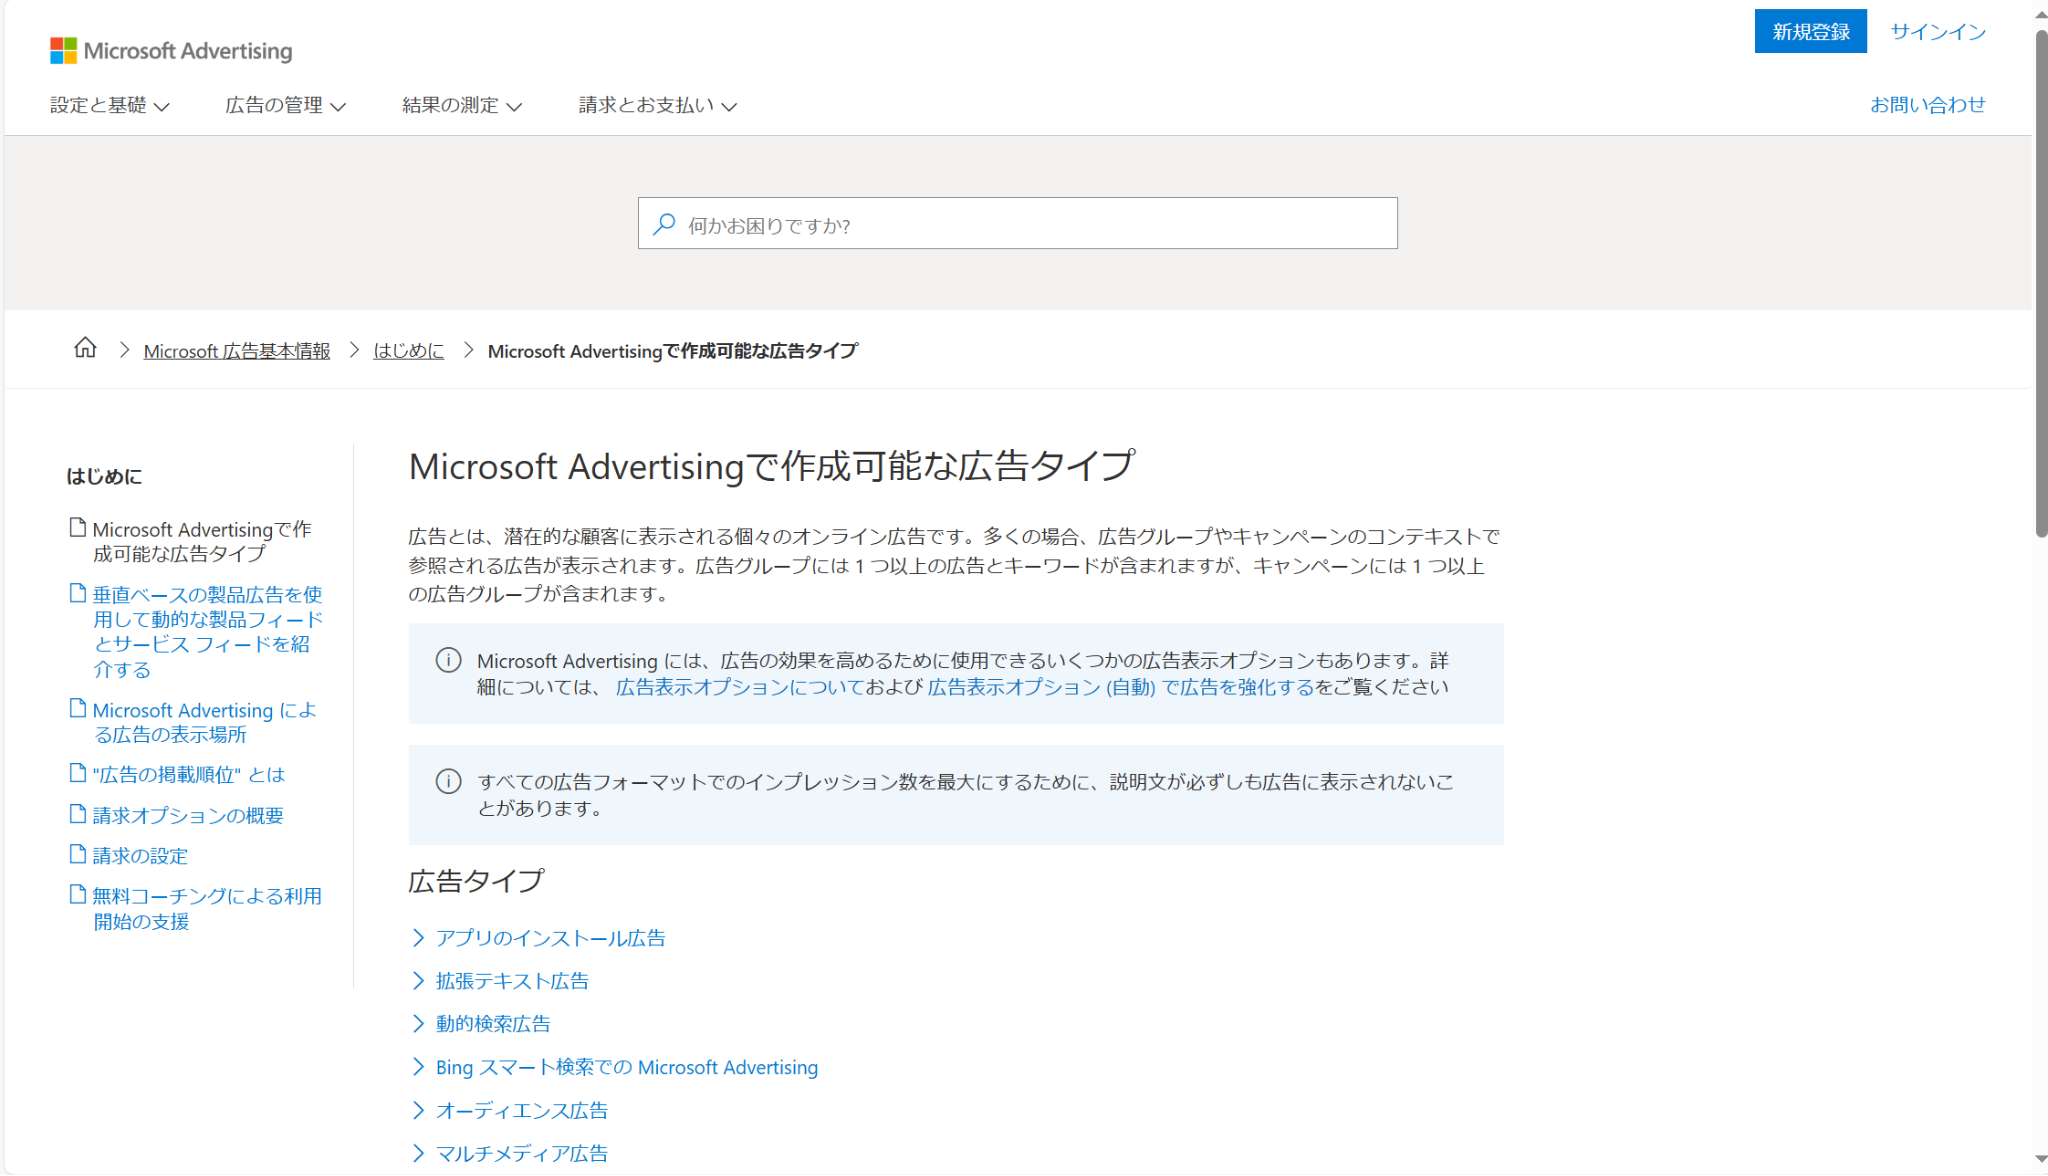Click the page vertical scrollbar thumb

(x=2040, y=285)
